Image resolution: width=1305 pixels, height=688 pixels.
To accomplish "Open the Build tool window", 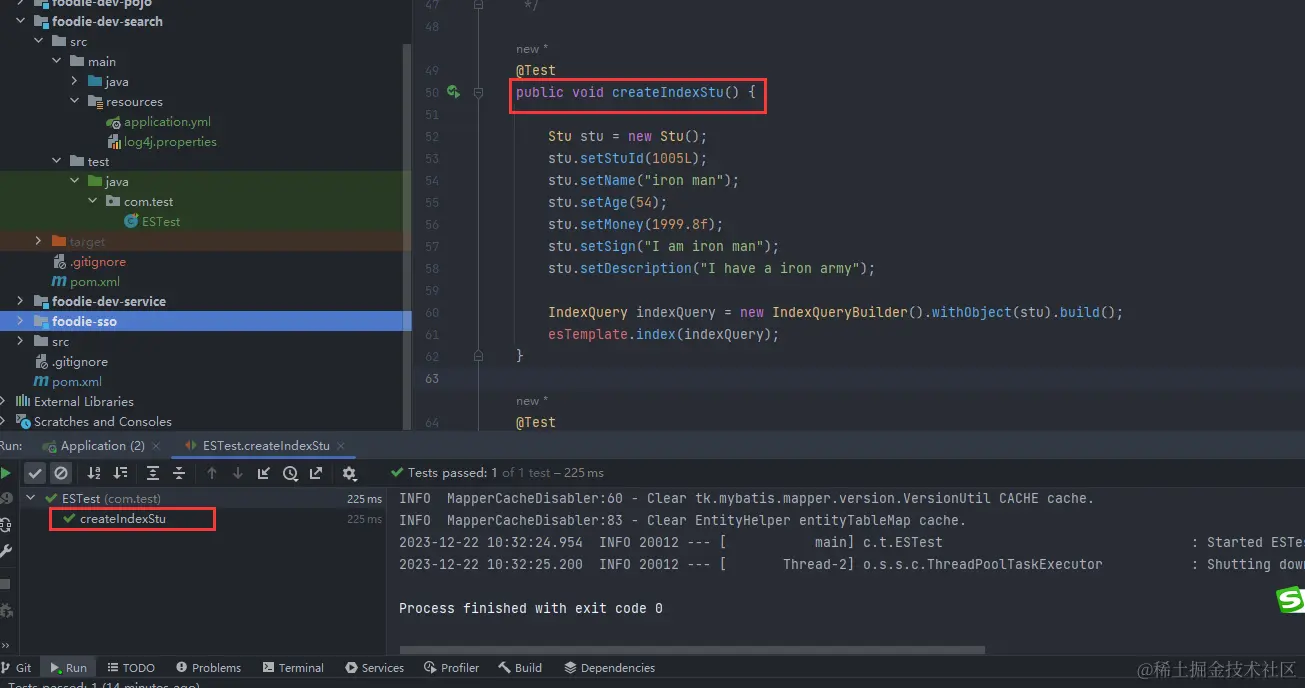I will pos(520,667).
